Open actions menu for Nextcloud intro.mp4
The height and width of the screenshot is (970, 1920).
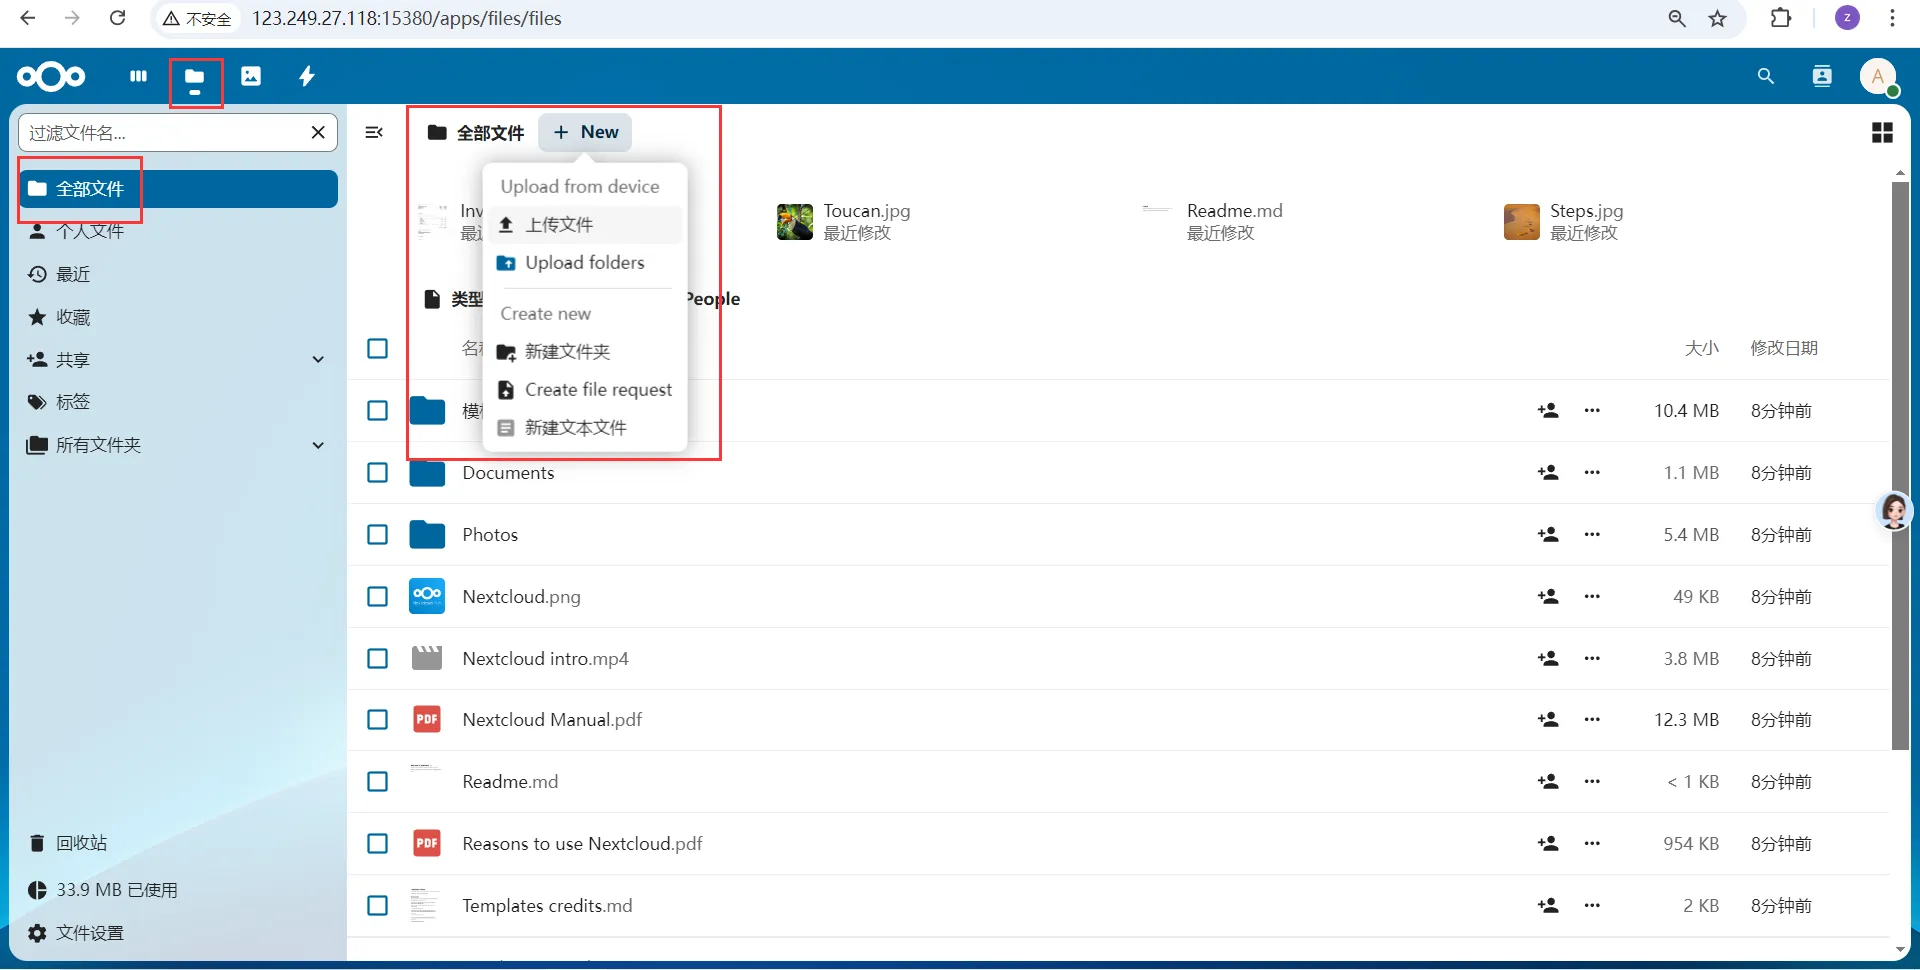pyautogui.click(x=1592, y=659)
